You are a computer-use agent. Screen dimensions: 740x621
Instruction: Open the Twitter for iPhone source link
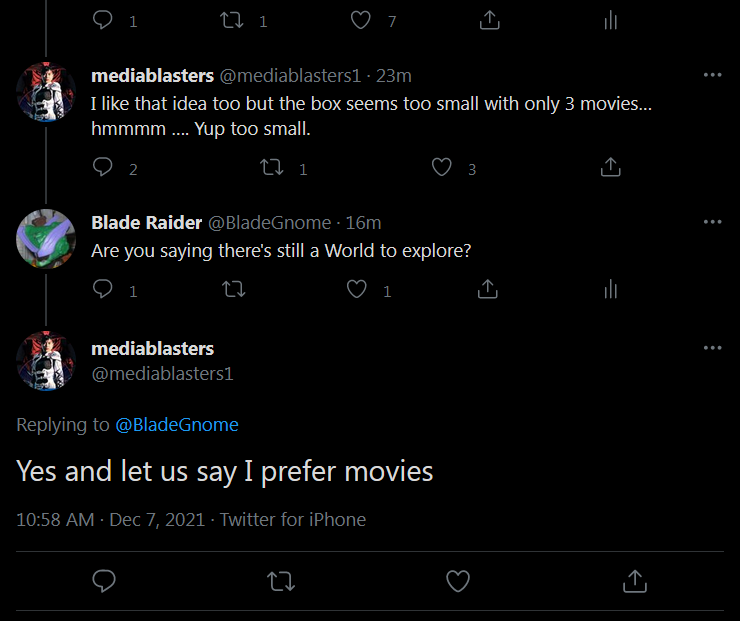[293, 520]
